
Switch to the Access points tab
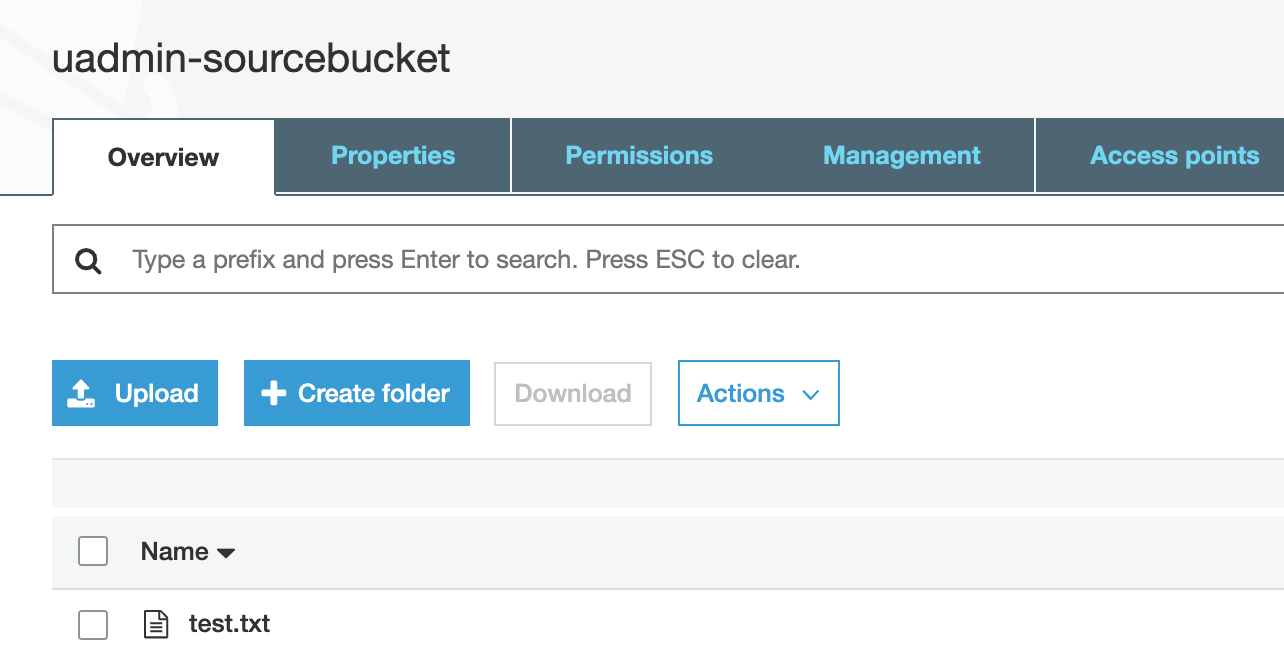(1172, 156)
